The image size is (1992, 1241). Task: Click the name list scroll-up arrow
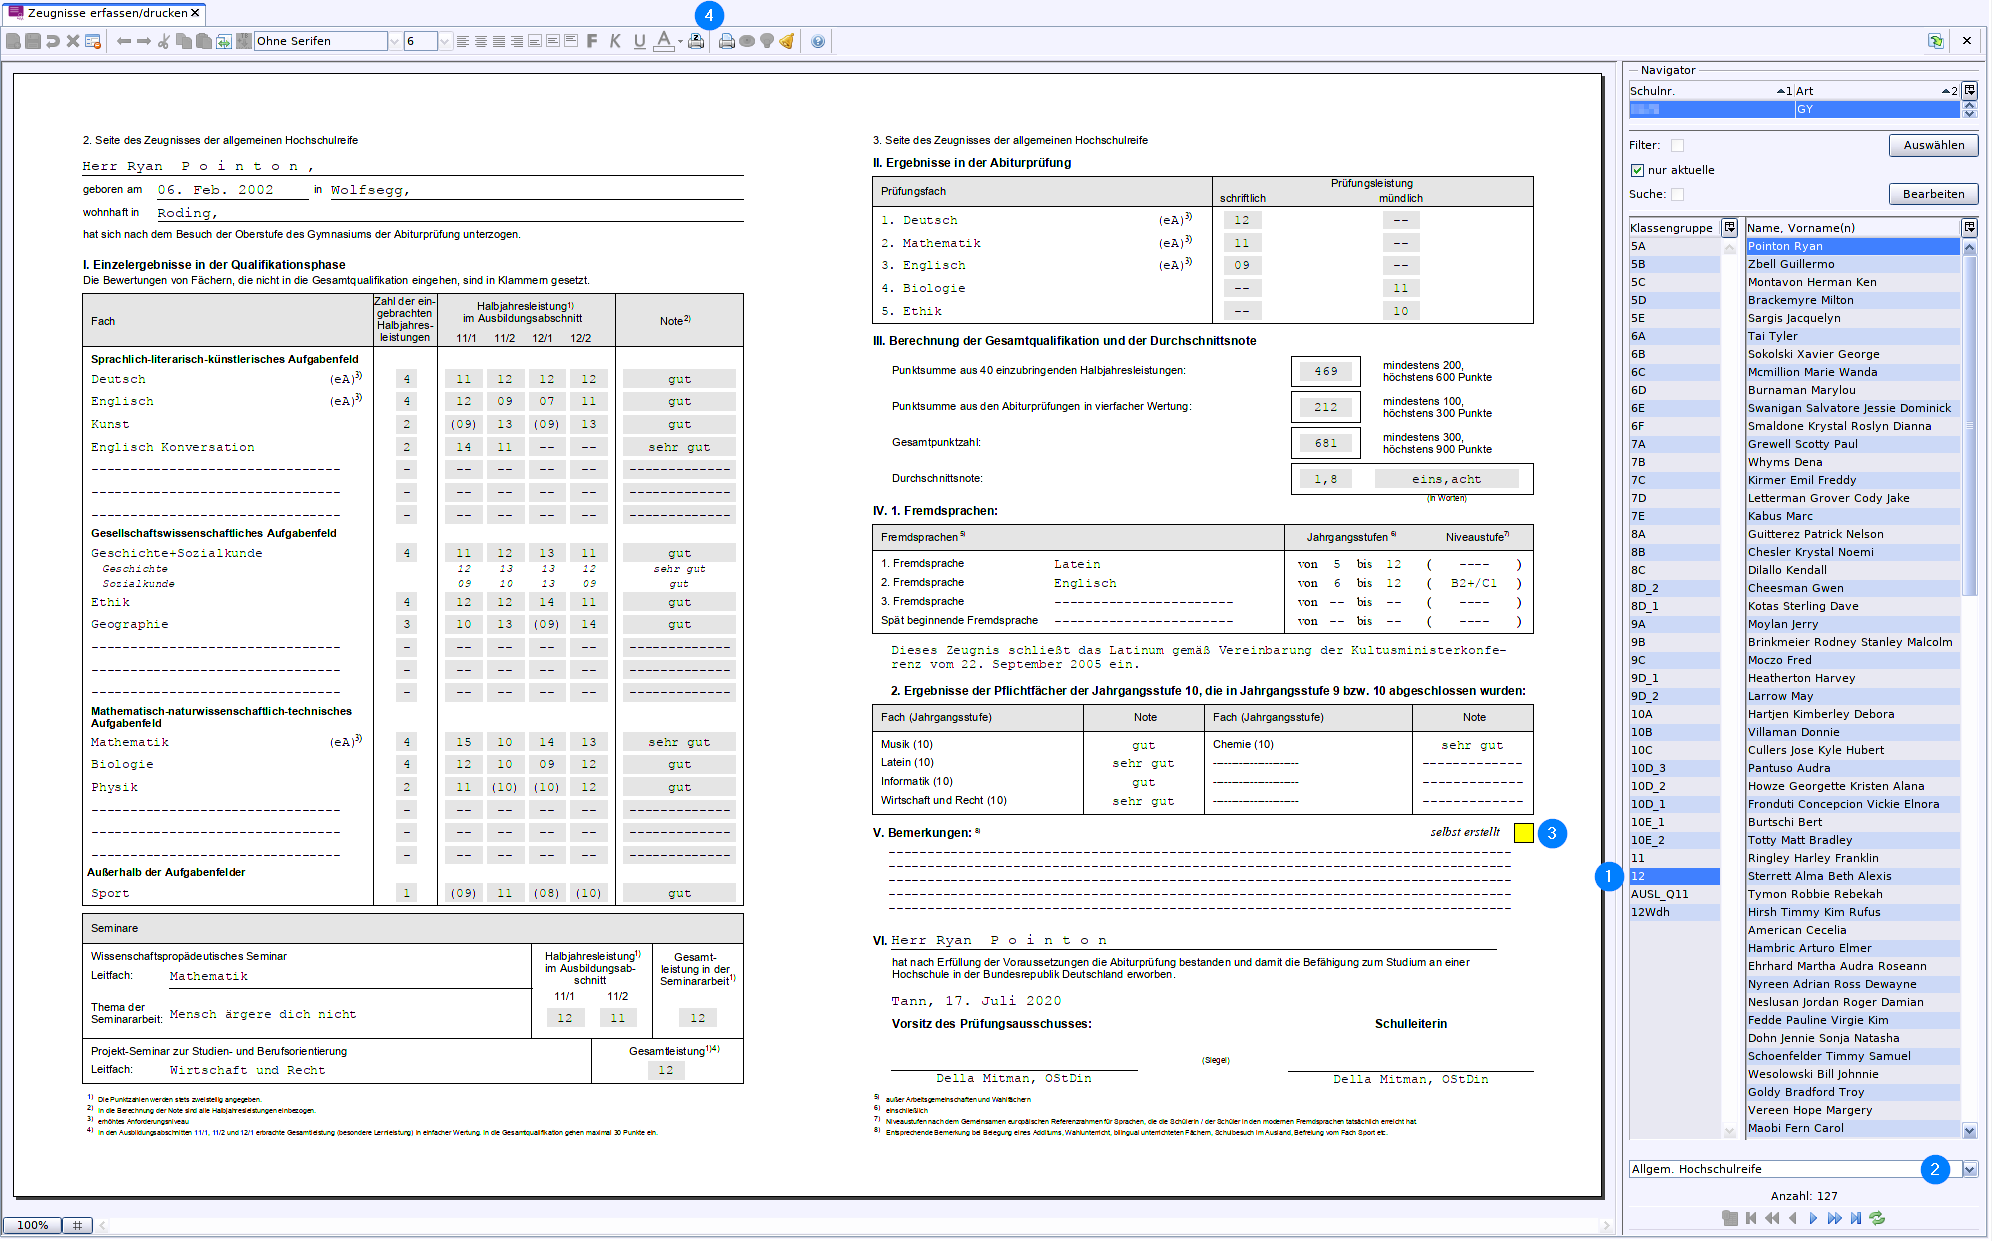click(1969, 247)
